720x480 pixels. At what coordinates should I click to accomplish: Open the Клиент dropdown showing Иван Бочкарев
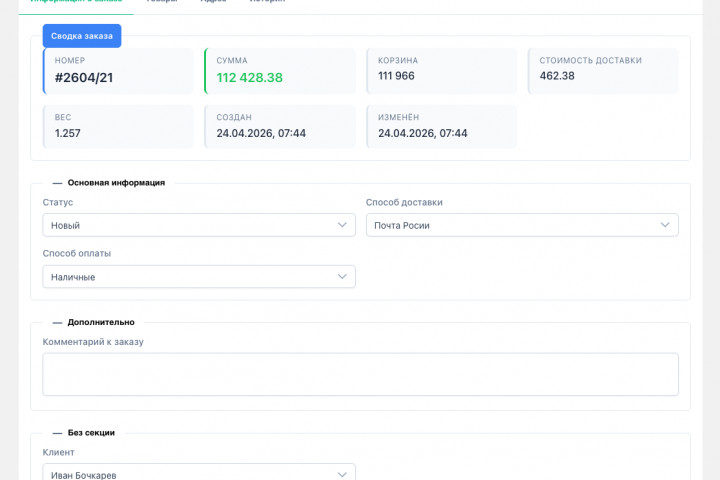pos(190,474)
